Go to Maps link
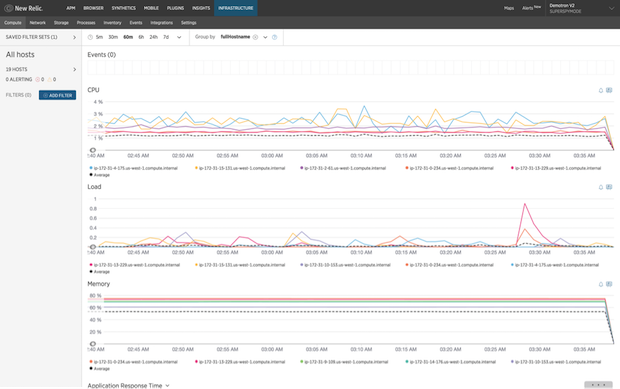This screenshot has height=389, width=620. point(509,8)
